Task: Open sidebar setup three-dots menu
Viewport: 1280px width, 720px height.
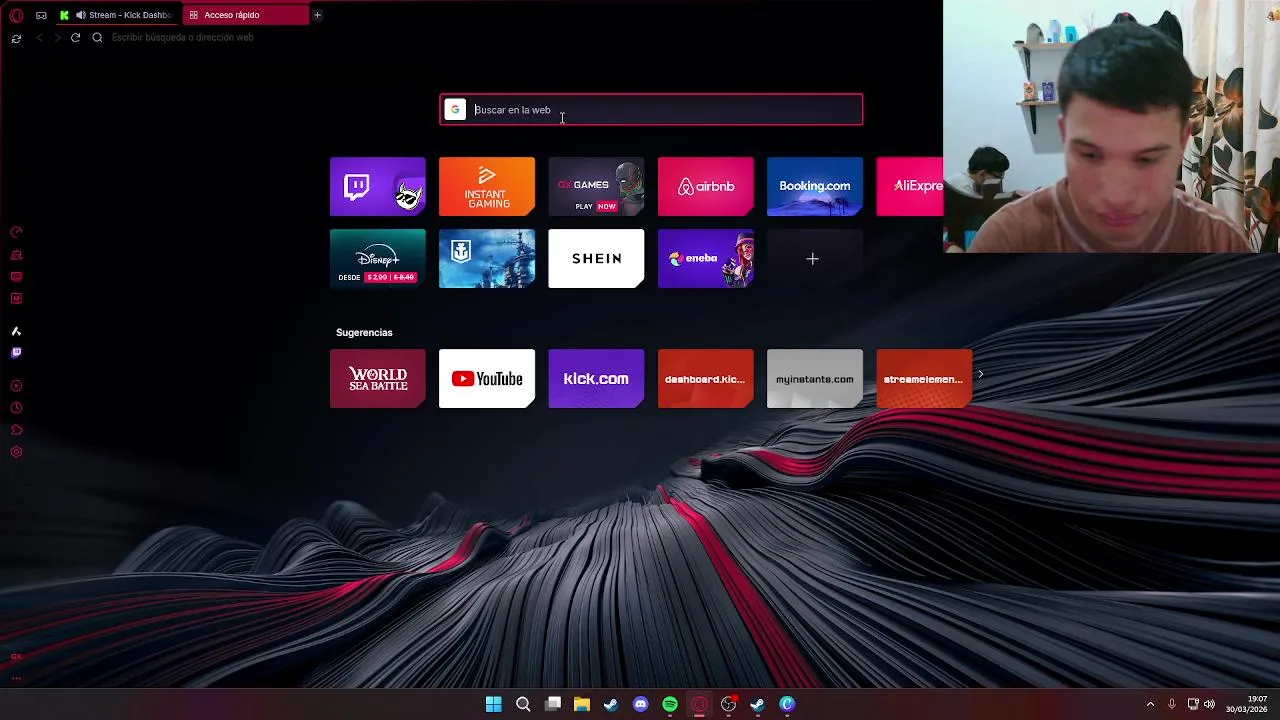Action: 16,678
